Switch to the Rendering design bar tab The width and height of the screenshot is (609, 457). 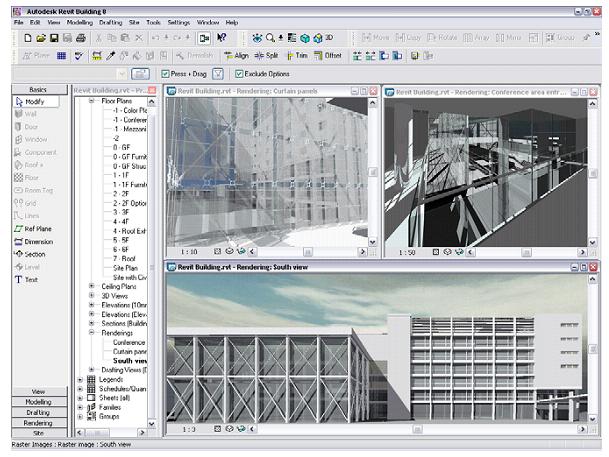coord(37,422)
